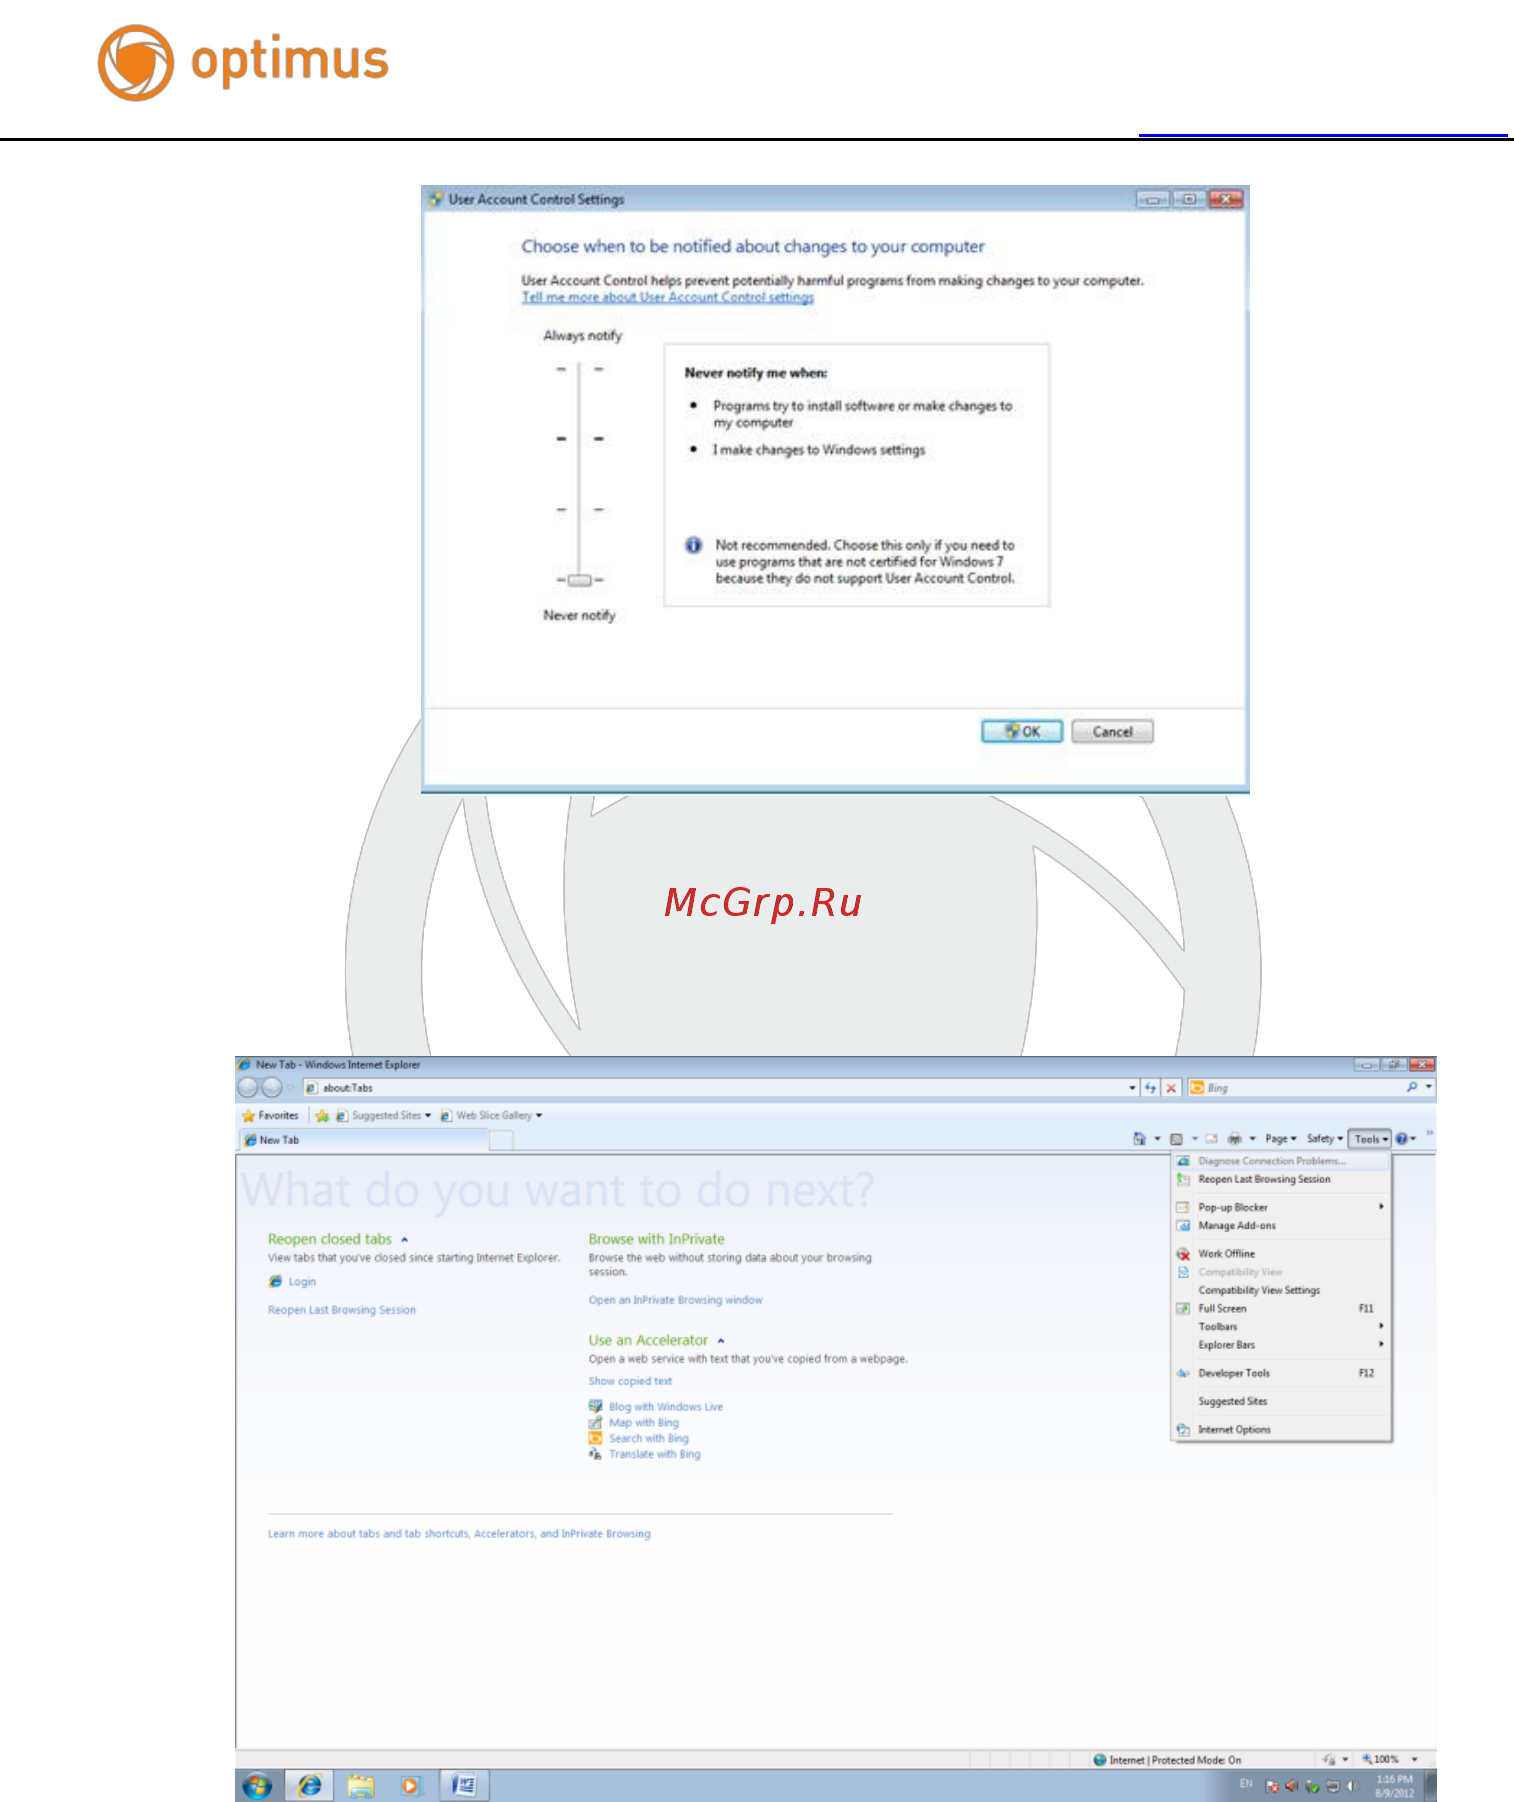Expand Suggested Sites favorites dropdown

[x=428, y=1116]
